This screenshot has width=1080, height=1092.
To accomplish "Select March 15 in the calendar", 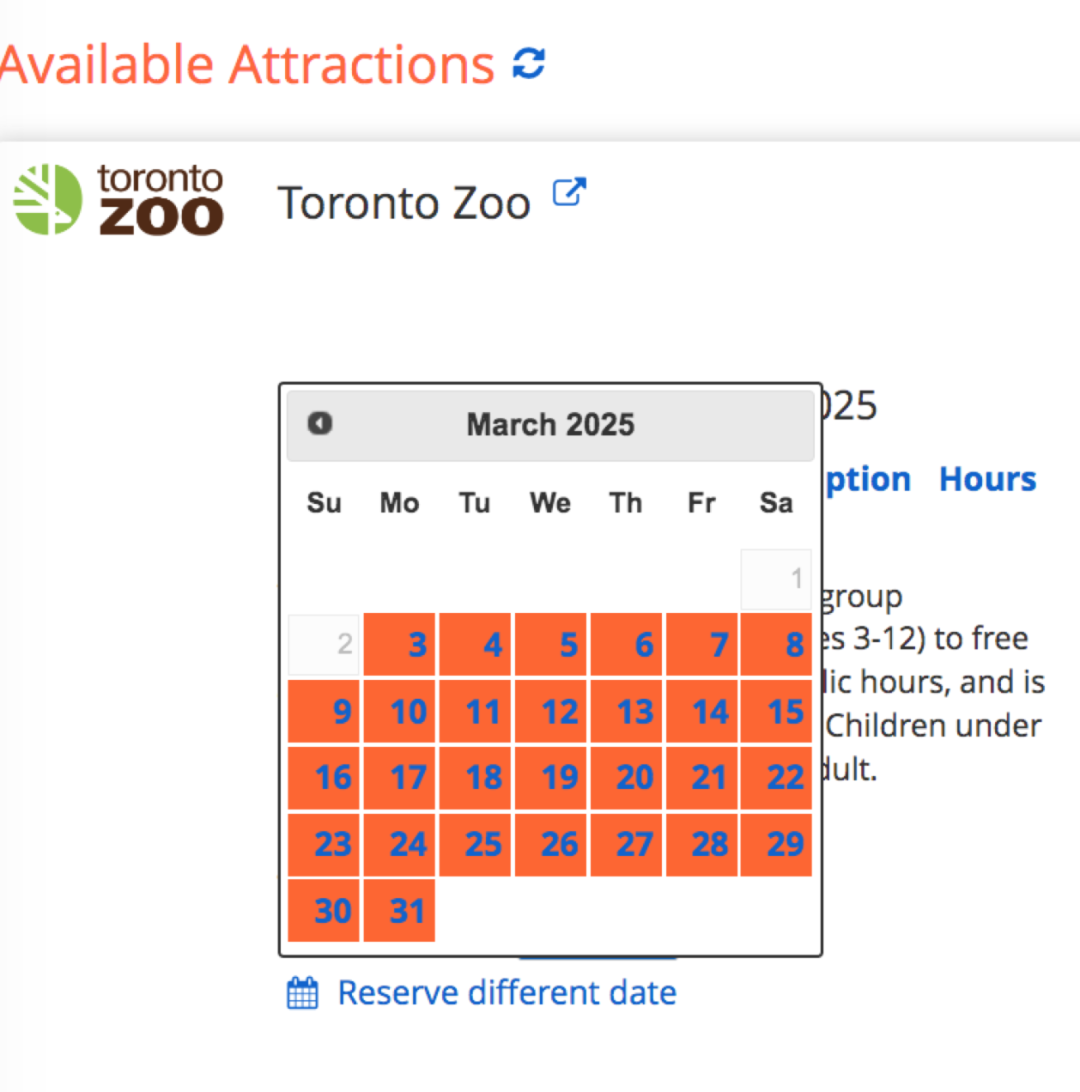I will pos(776,711).
